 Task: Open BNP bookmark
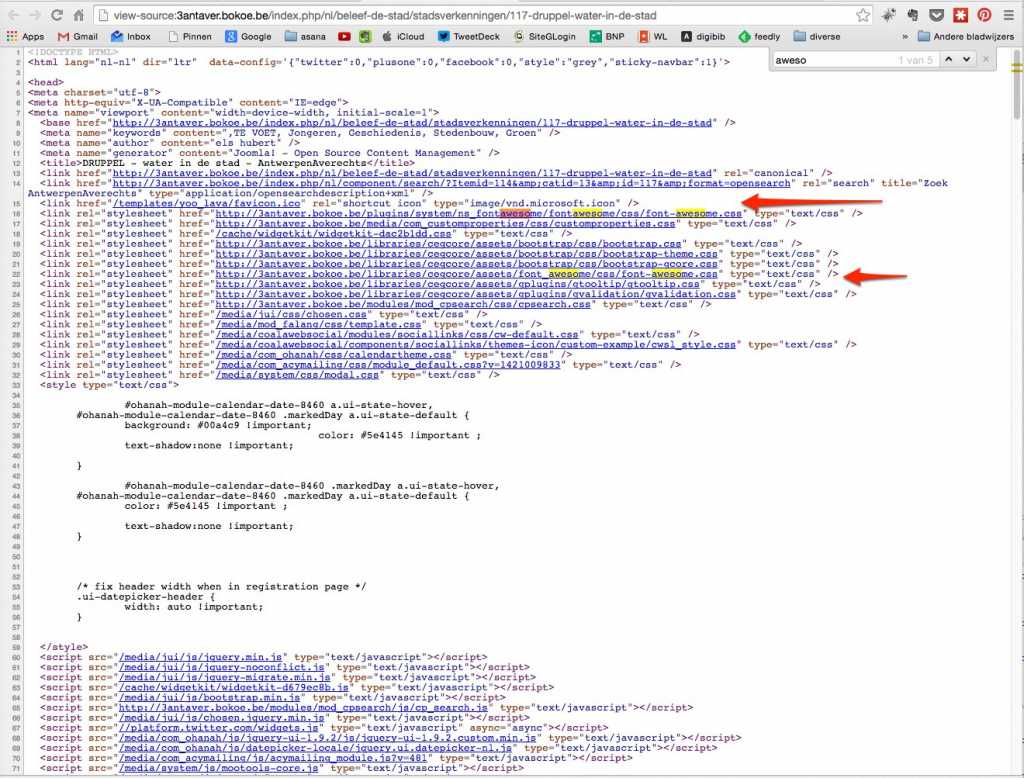click(x=607, y=37)
